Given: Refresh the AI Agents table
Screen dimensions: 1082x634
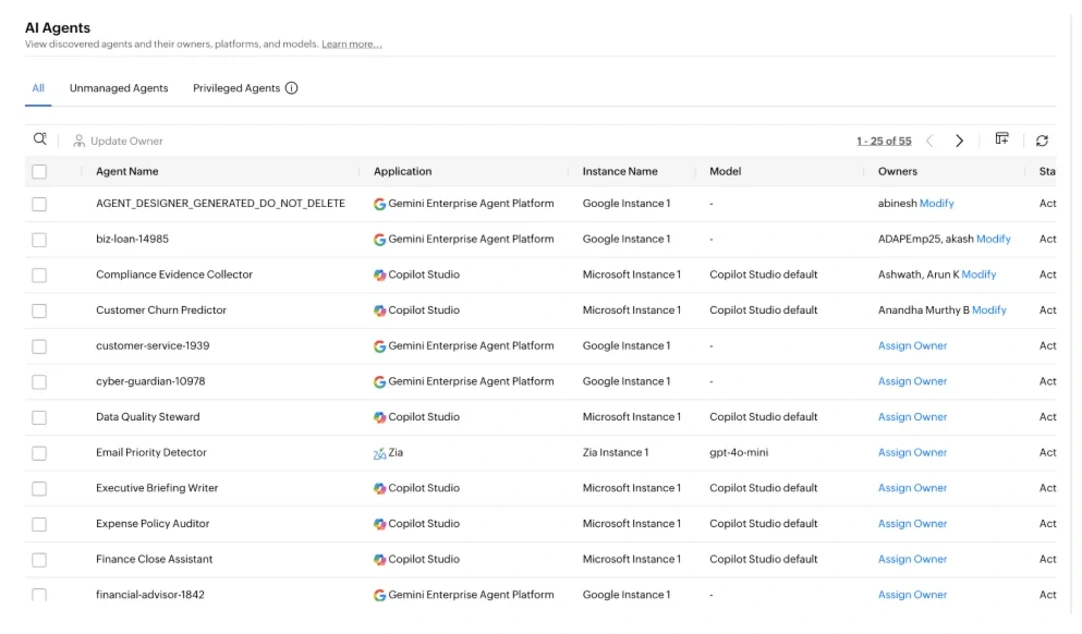Looking at the screenshot, I should coord(1042,141).
